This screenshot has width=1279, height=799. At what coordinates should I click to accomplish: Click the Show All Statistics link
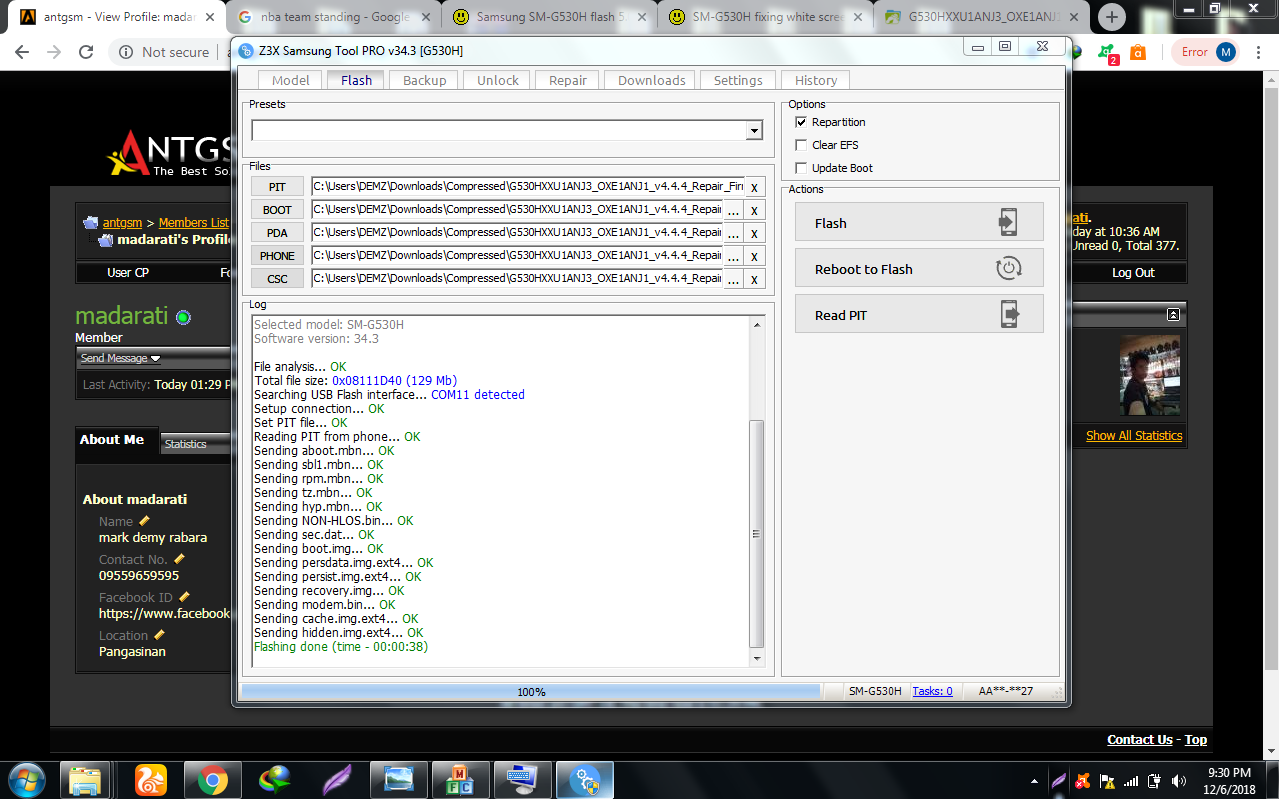[1134, 435]
